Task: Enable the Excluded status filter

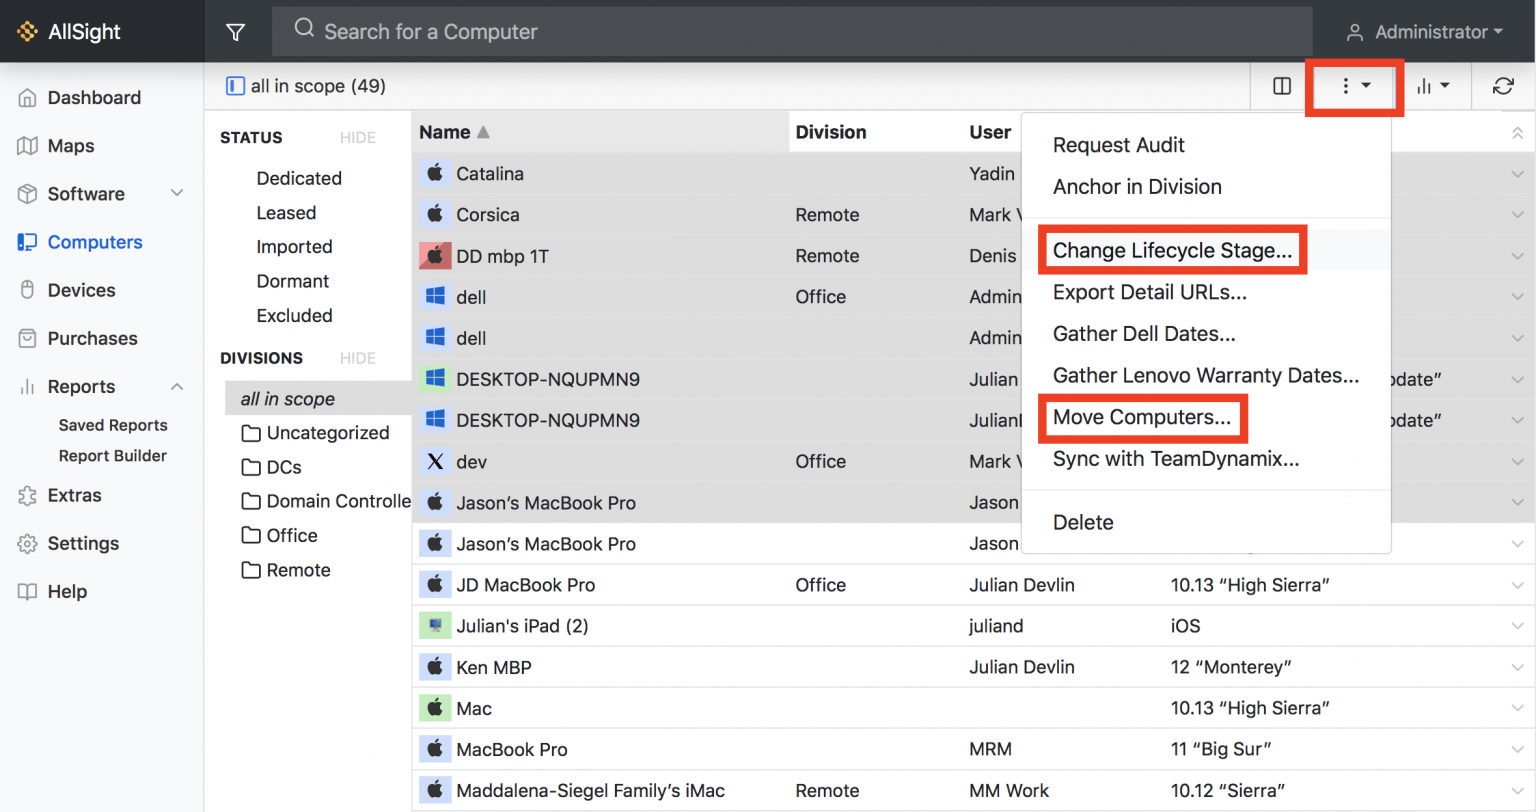Action: click(294, 315)
